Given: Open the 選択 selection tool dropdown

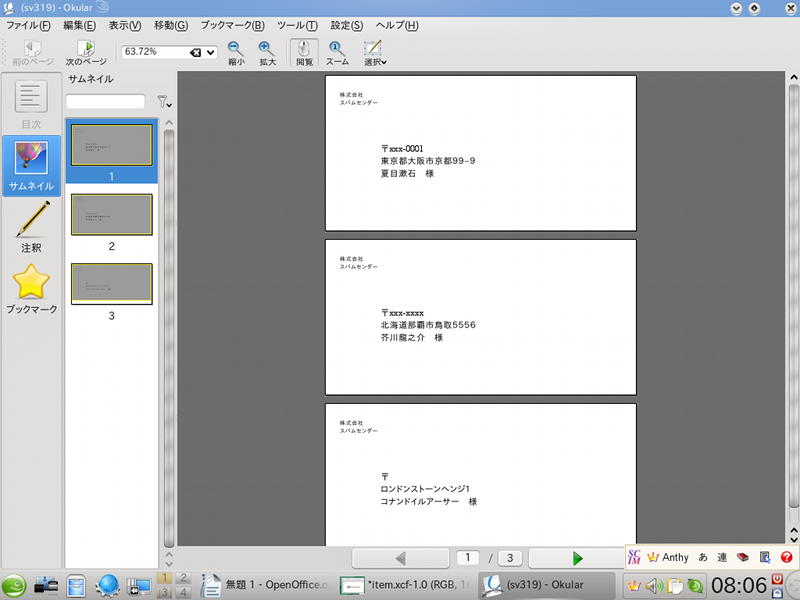Looking at the screenshot, I should 374,52.
